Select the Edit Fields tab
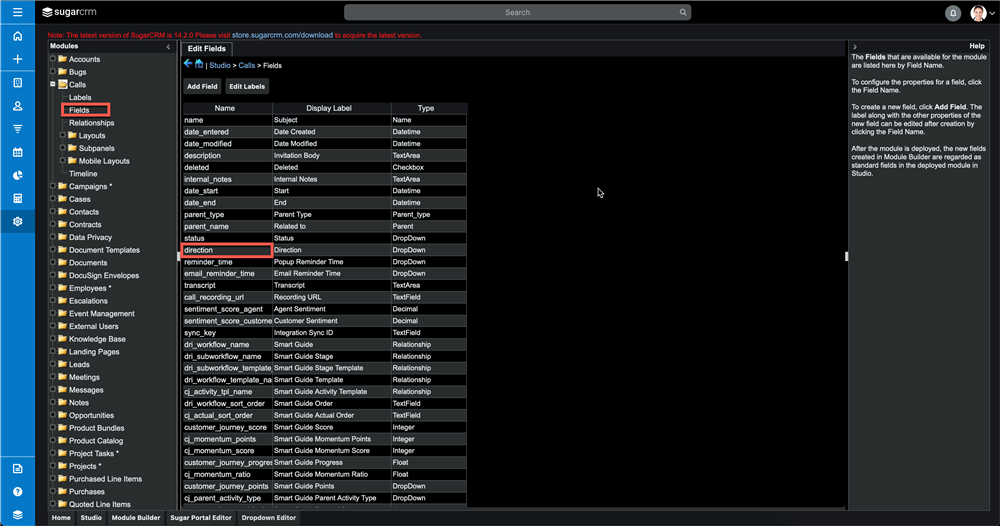Screen dimensions: 1000x526 pyautogui.click(x=207, y=48)
